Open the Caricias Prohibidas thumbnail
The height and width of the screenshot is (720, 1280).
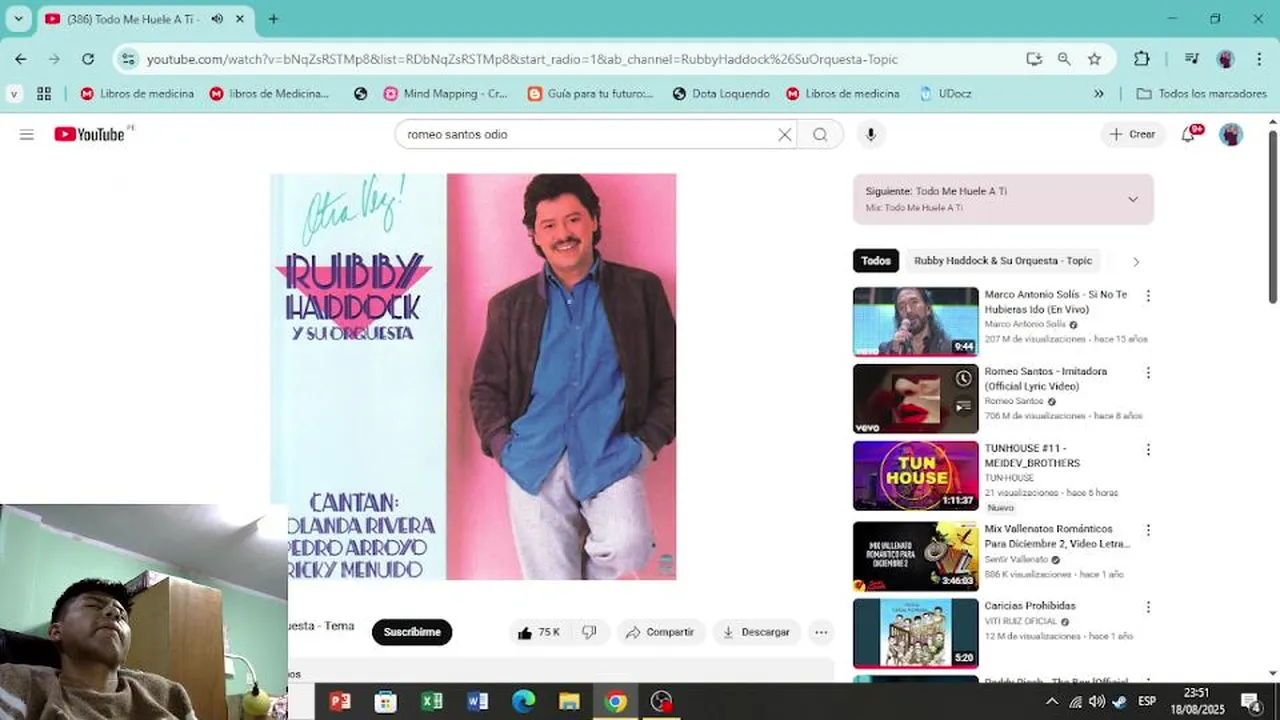coord(915,633)
